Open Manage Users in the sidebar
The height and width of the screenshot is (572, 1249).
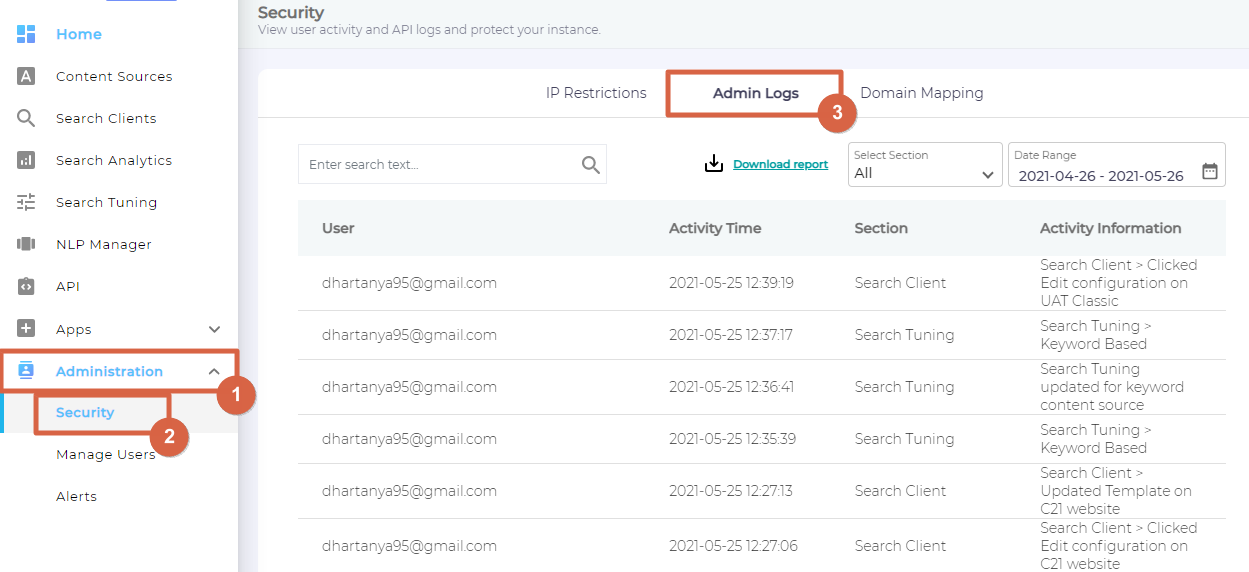pyautogui.click(x=105, y=454)
